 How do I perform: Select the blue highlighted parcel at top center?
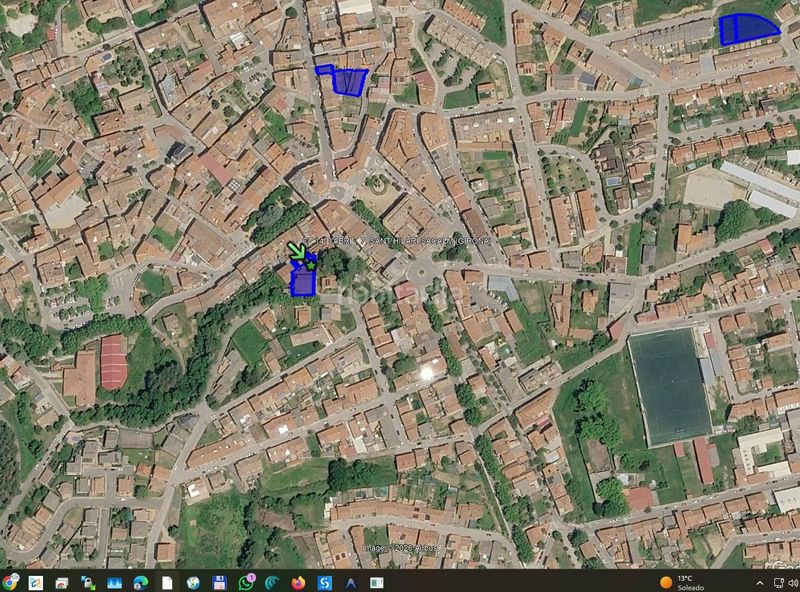(349, 82)
